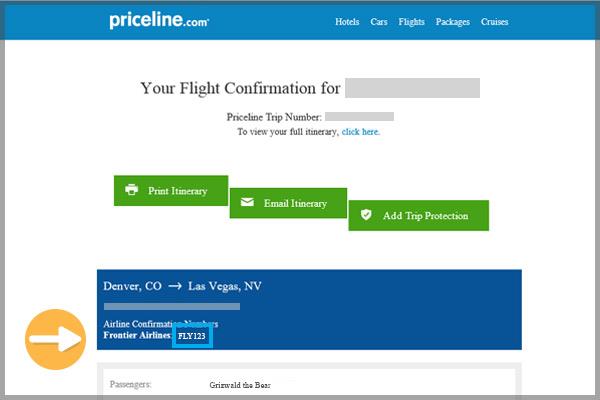Image resolution: width=600 pixels, height=400 pixels.
Task: Click the Add Trip Protection button
Action: click(419, 216)
